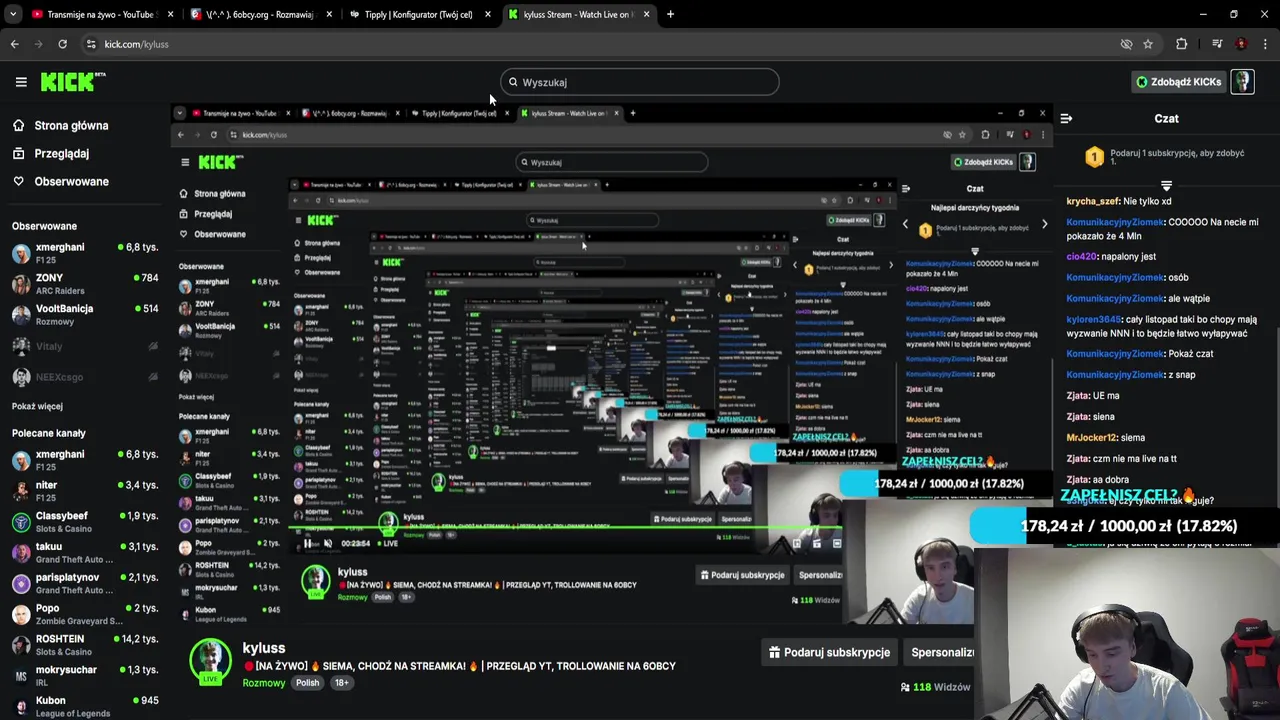The width and height of the screenshot is (1280, 720).
Task: Open the Chrome three-dot menu
Action: click(1265, 44)
